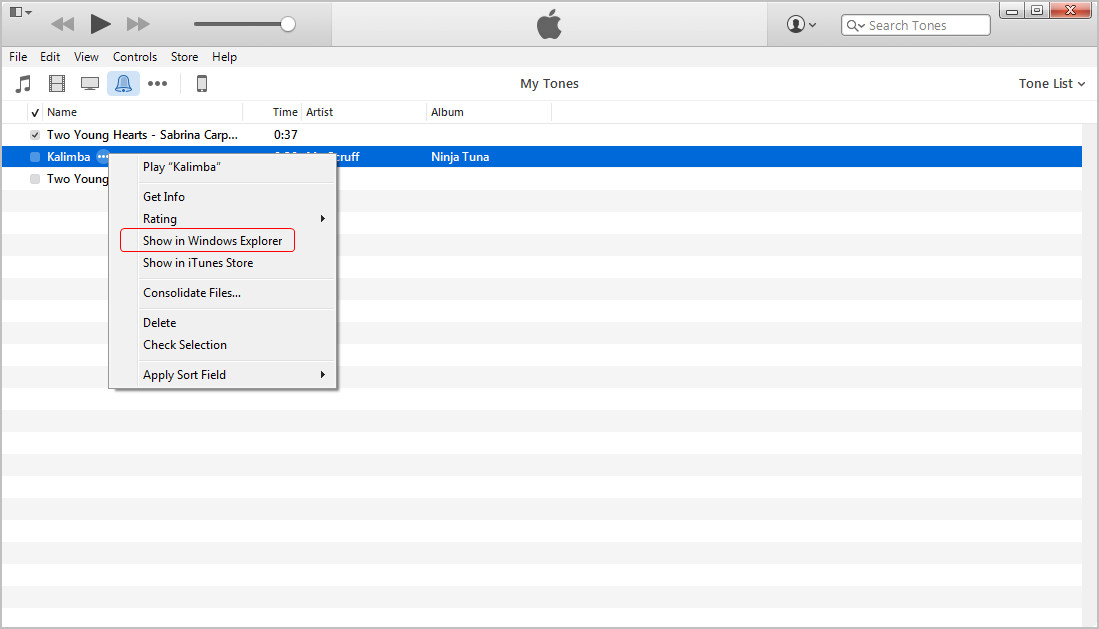The image size is (1099, 629).
Task: Minimize the iTunes window
Action: (1011, 11)
